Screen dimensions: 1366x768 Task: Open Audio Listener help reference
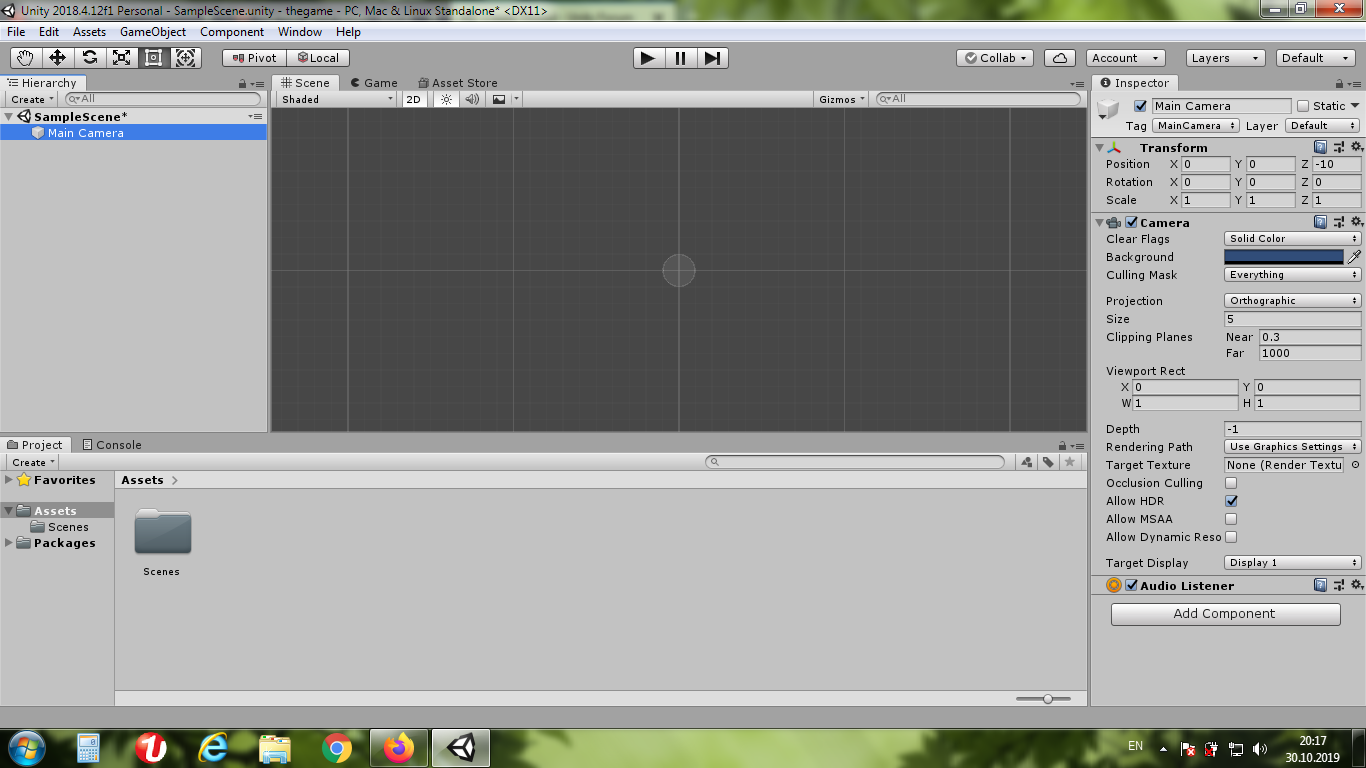click(x=1321, y=585)
